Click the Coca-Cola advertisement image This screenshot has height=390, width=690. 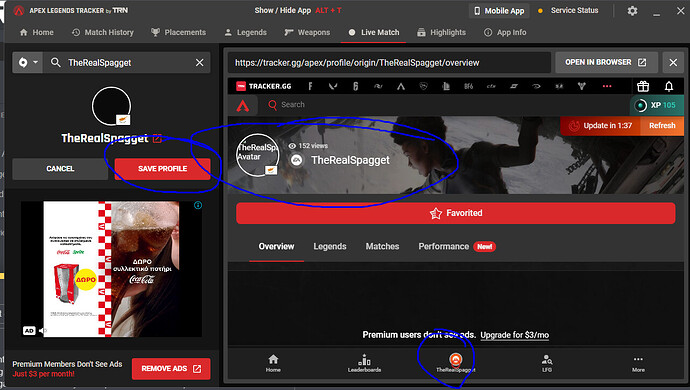(111, 269)
